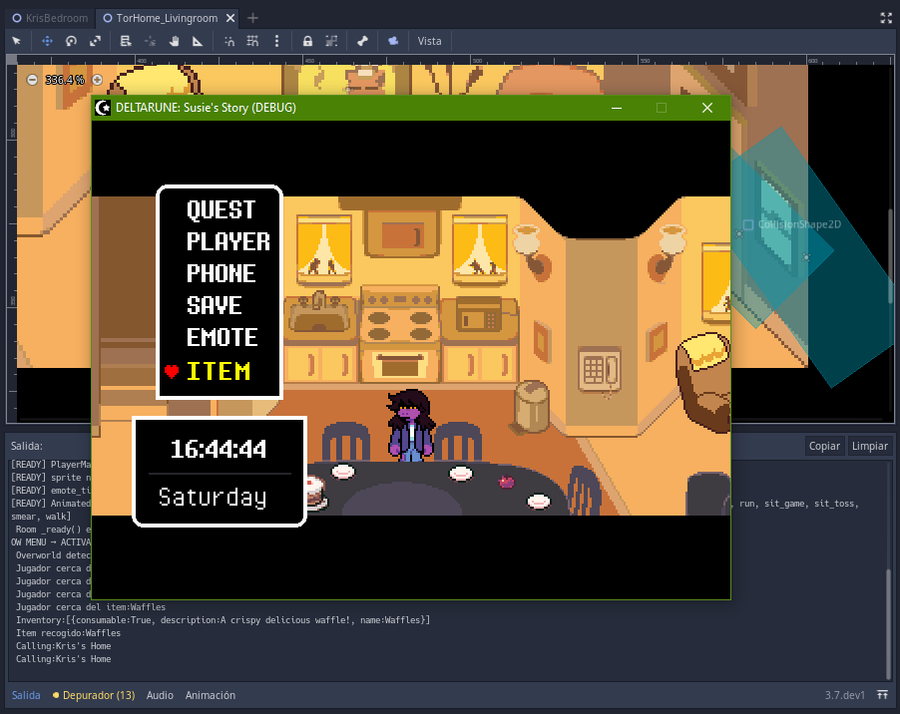Select the Pan Mode hand tool
The width and height of the screenshot is (900, 714).
click(174, 41)
